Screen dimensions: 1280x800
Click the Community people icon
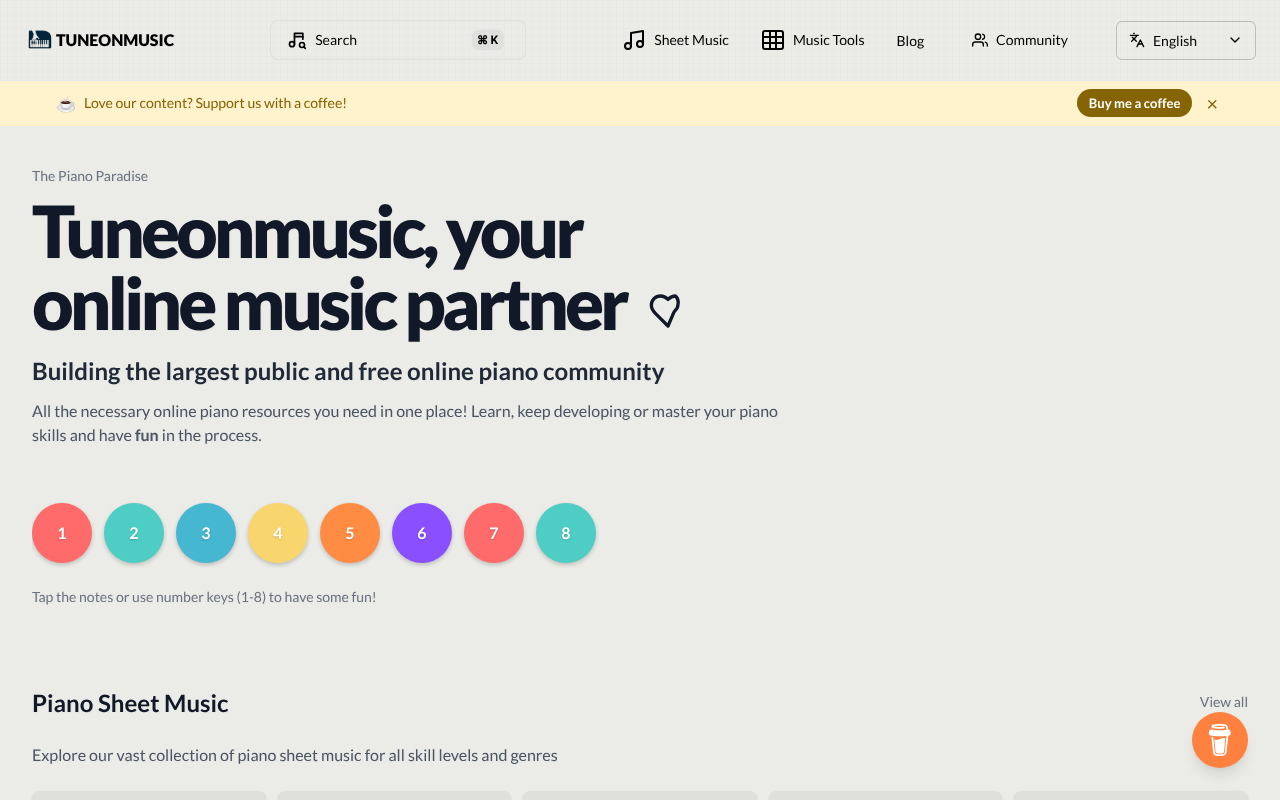click(x=978, y=40)
